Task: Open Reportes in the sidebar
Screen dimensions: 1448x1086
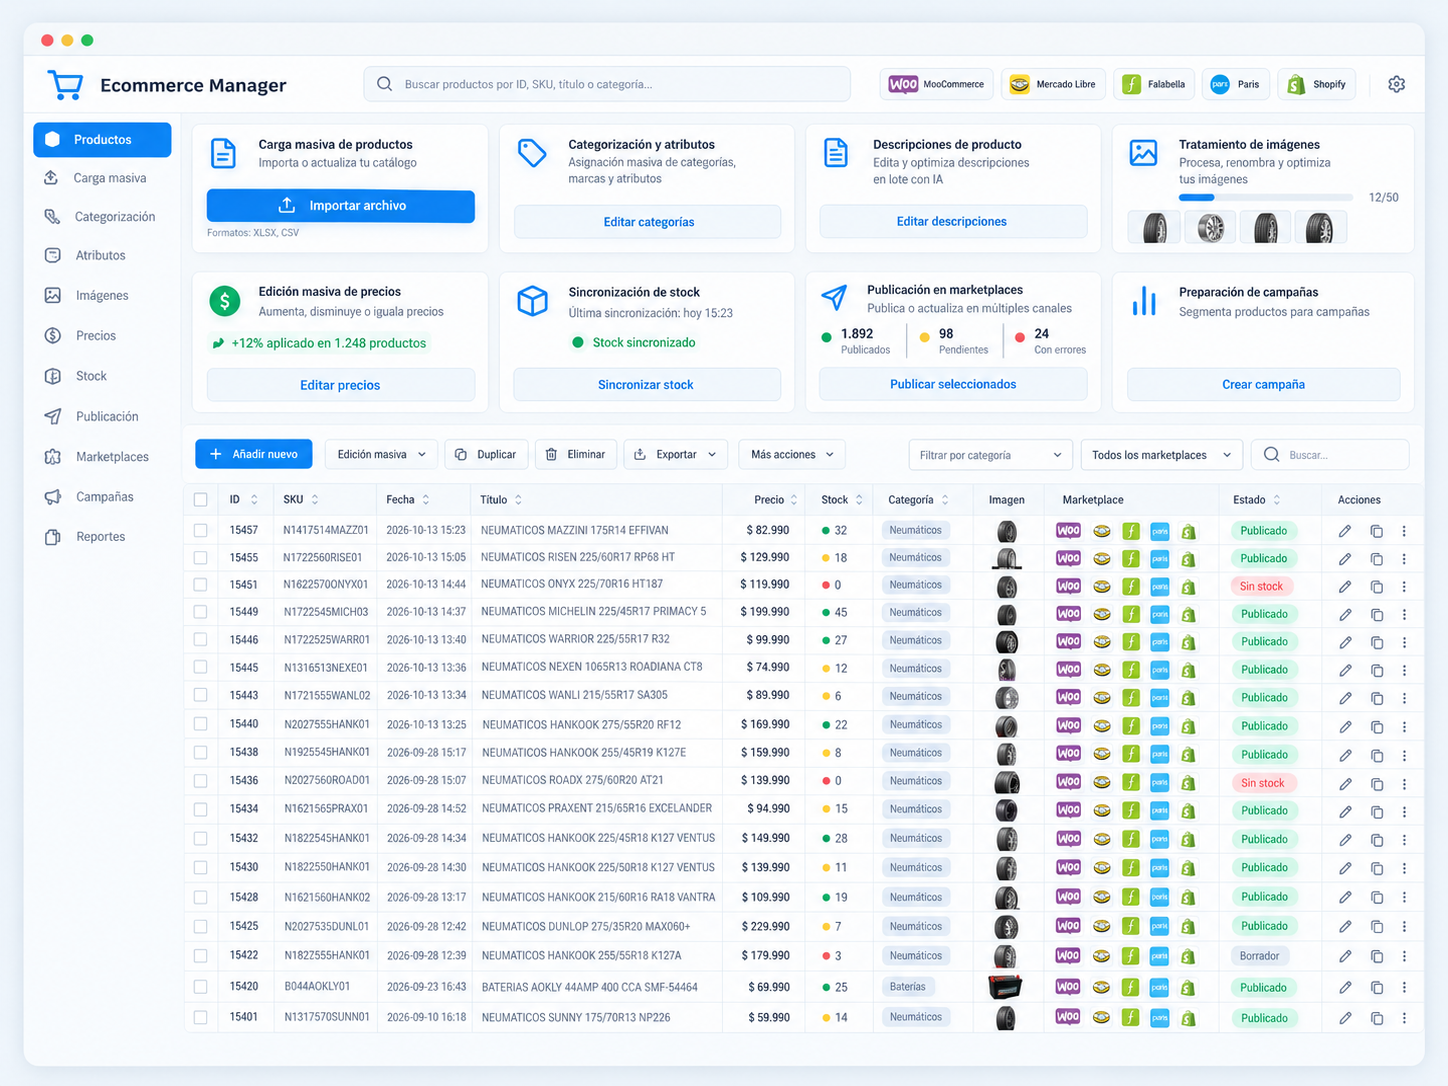Action: click(102, 537)
